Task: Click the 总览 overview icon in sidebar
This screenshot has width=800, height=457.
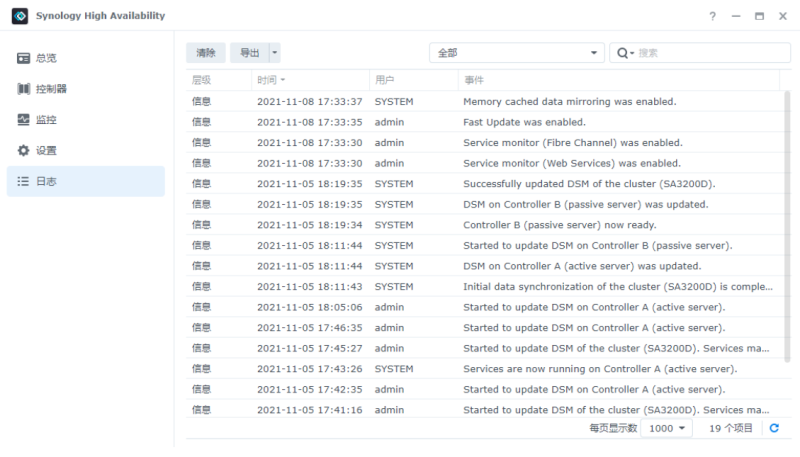Action: 23,58
